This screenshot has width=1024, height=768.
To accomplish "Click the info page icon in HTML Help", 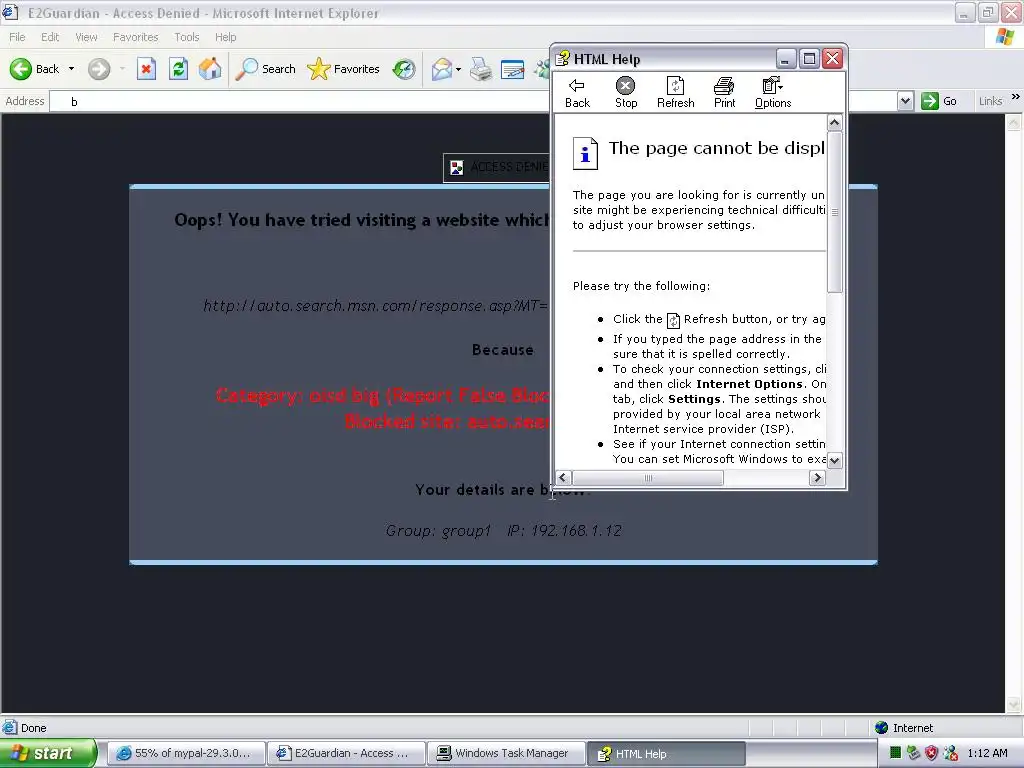I will click(585, 153).
